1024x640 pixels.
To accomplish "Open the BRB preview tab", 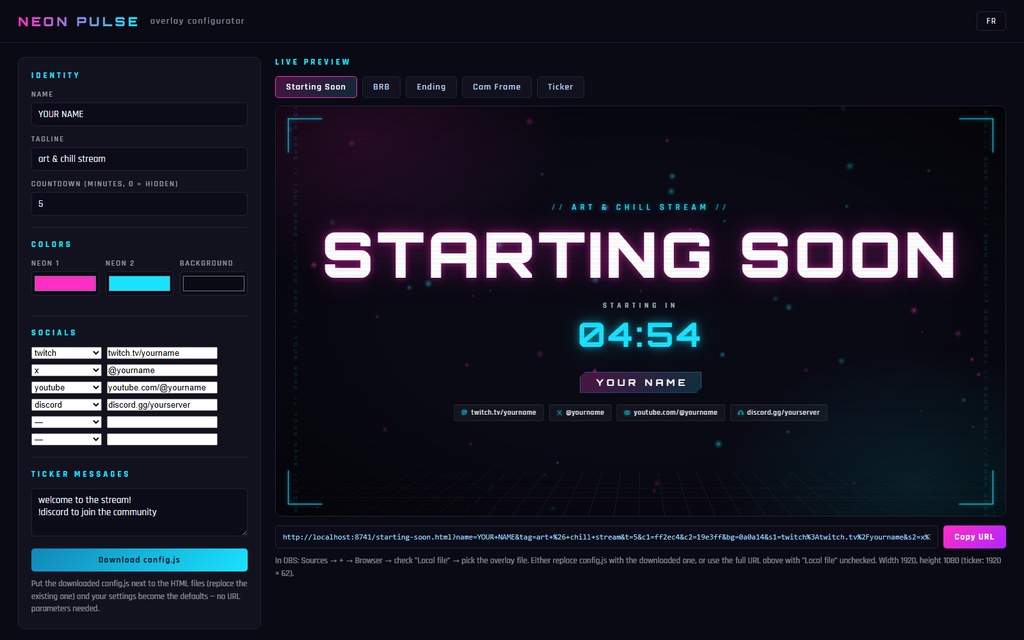I will click(x=381, y=87).
